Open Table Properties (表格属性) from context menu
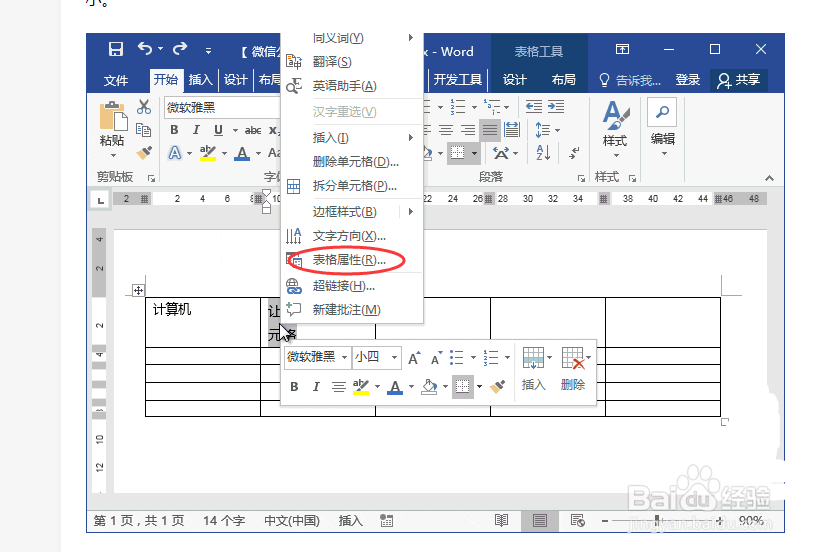The image size is (818, 552). coord(353,260)
